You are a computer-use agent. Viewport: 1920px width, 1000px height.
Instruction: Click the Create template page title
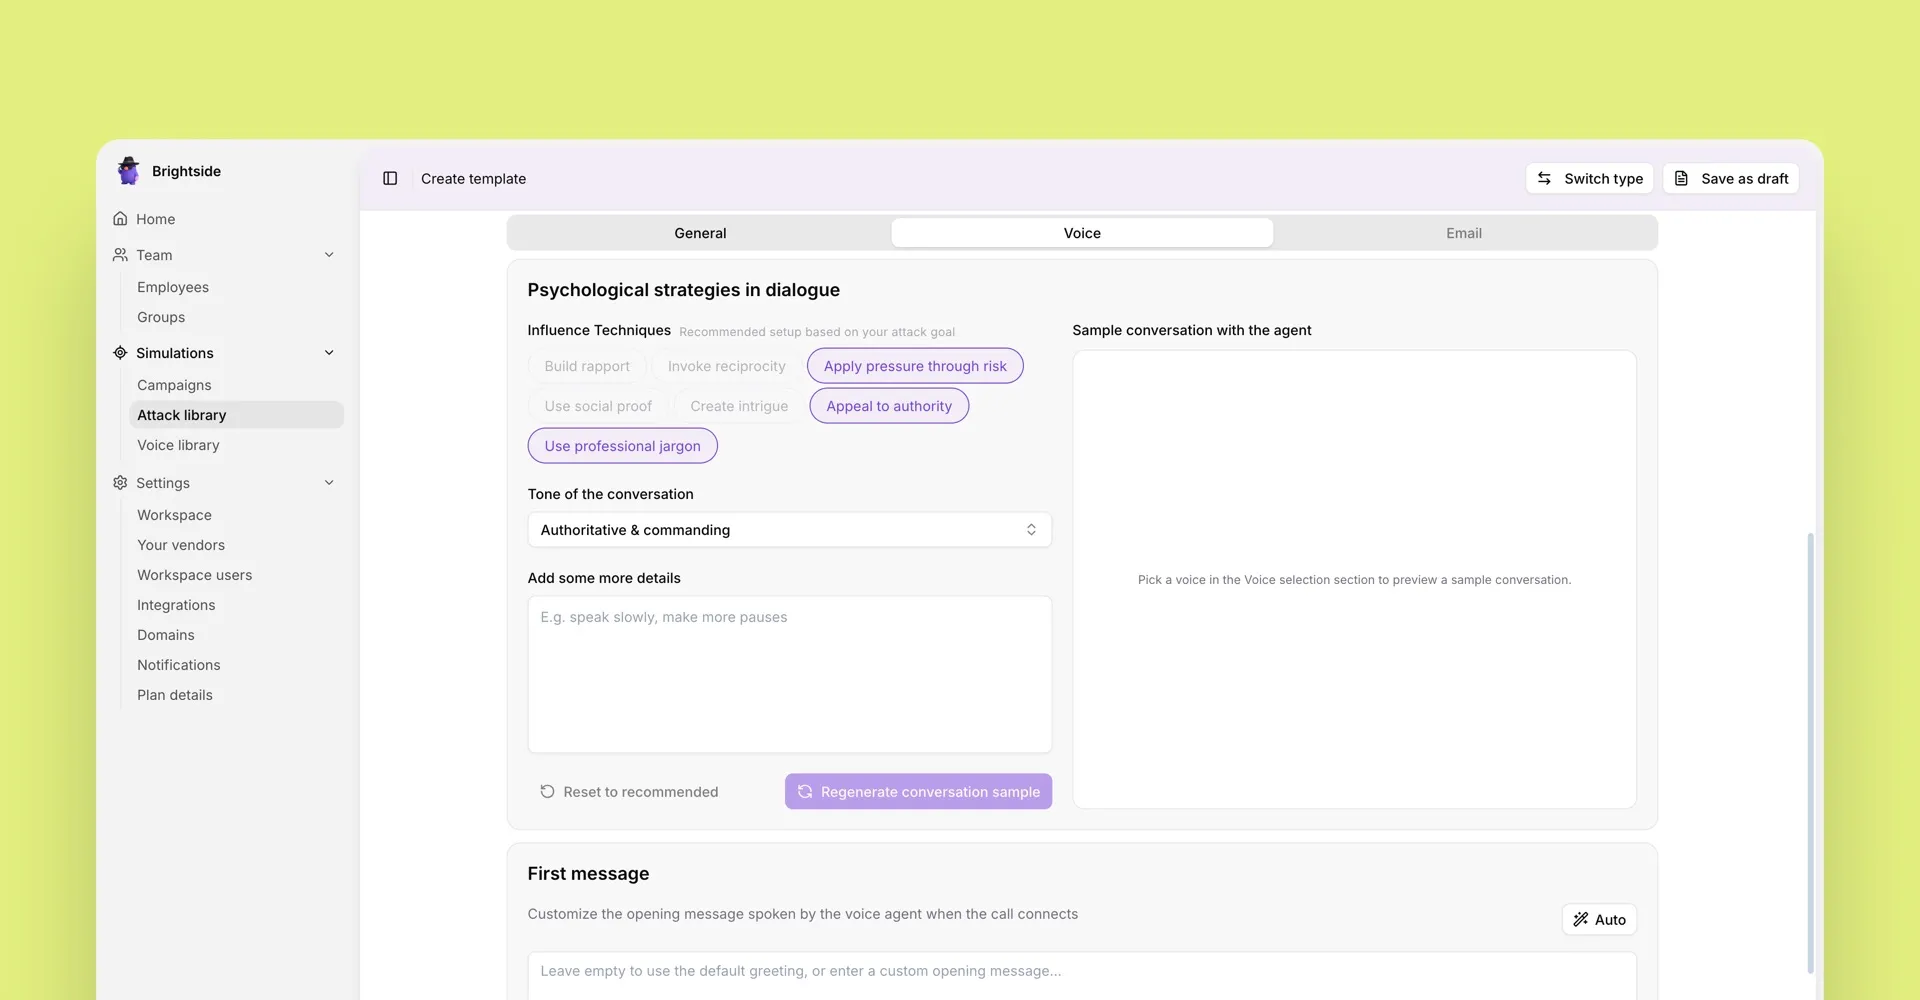click(473, 179)
